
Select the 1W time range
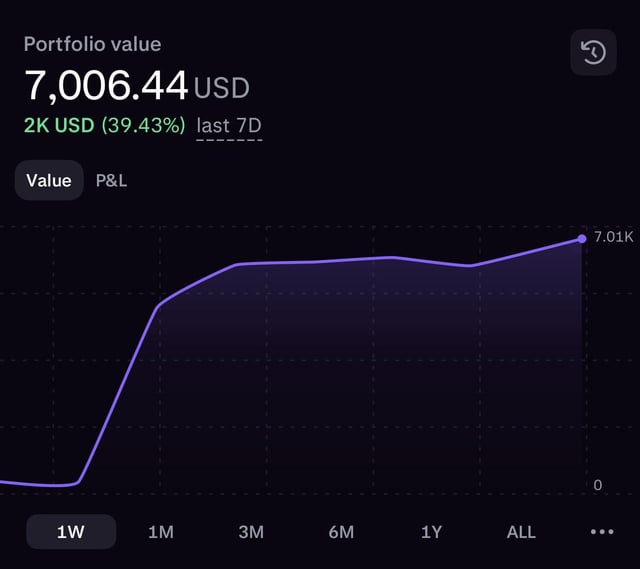coord(71,532)
